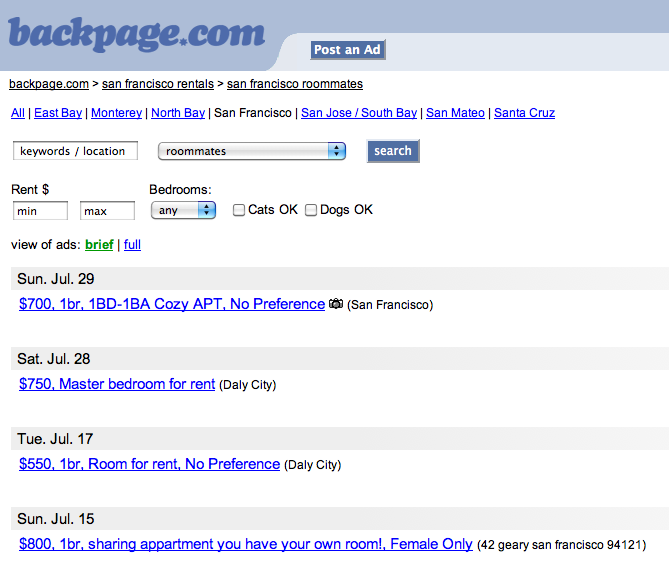Click the Post an Ad button
This screenshot has height=583, width=669.
coord(348,50)
